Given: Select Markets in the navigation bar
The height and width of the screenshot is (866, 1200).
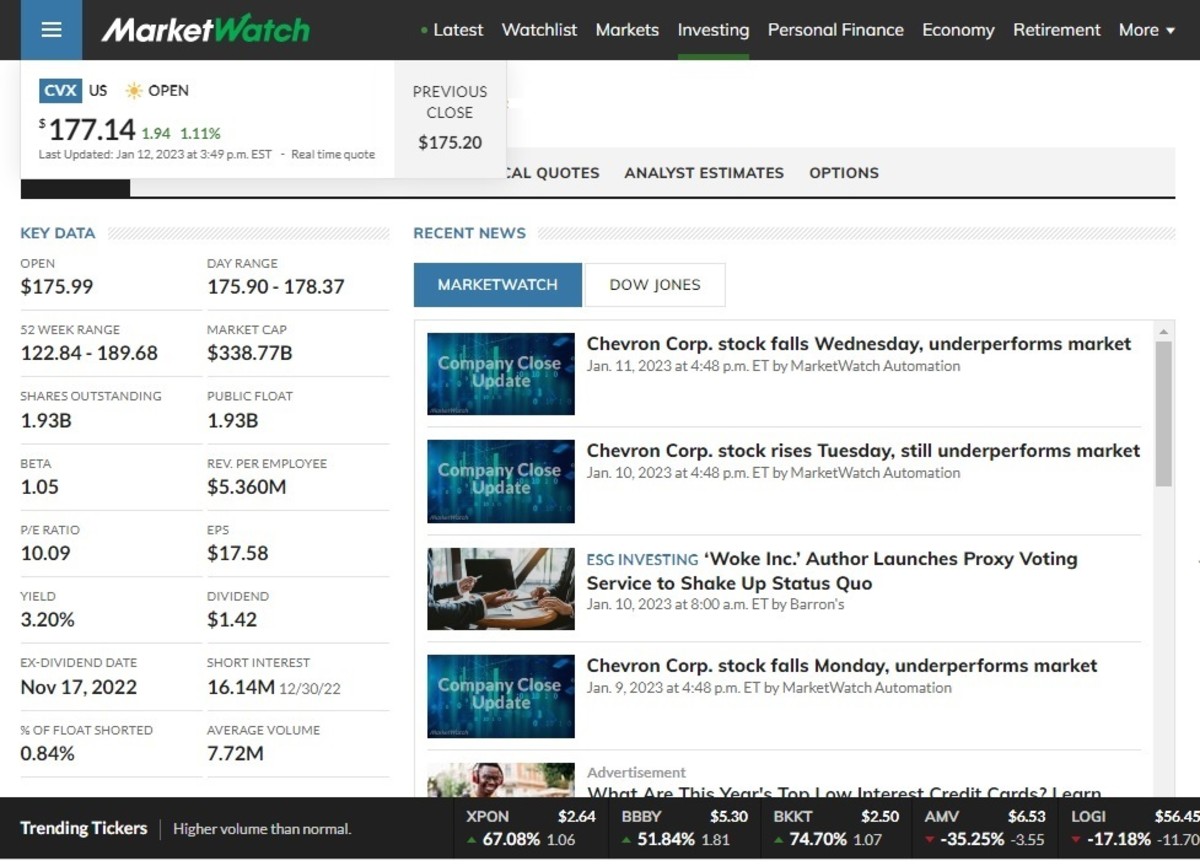Looking at the screenshot, I should pos(627,30).
